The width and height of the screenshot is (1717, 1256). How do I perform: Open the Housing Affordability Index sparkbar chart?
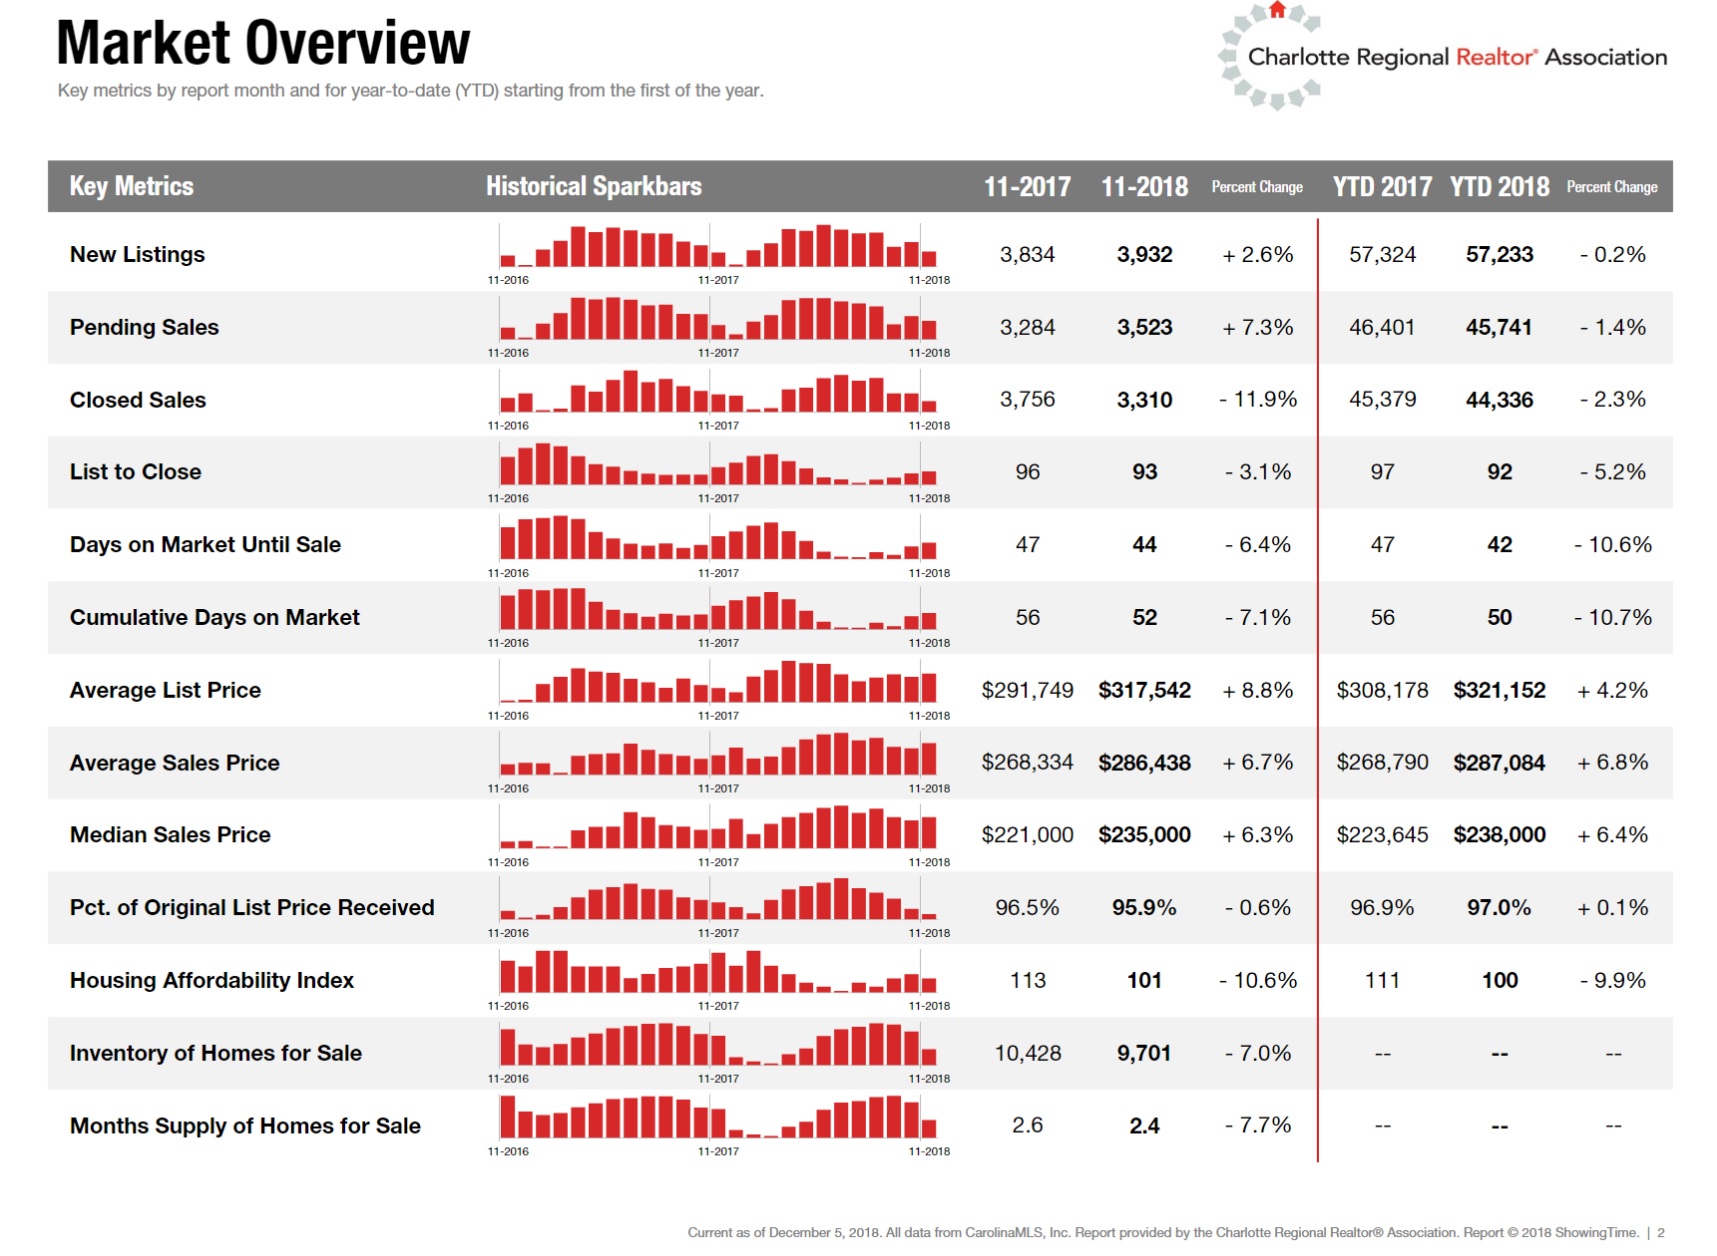tap(718, 973)
